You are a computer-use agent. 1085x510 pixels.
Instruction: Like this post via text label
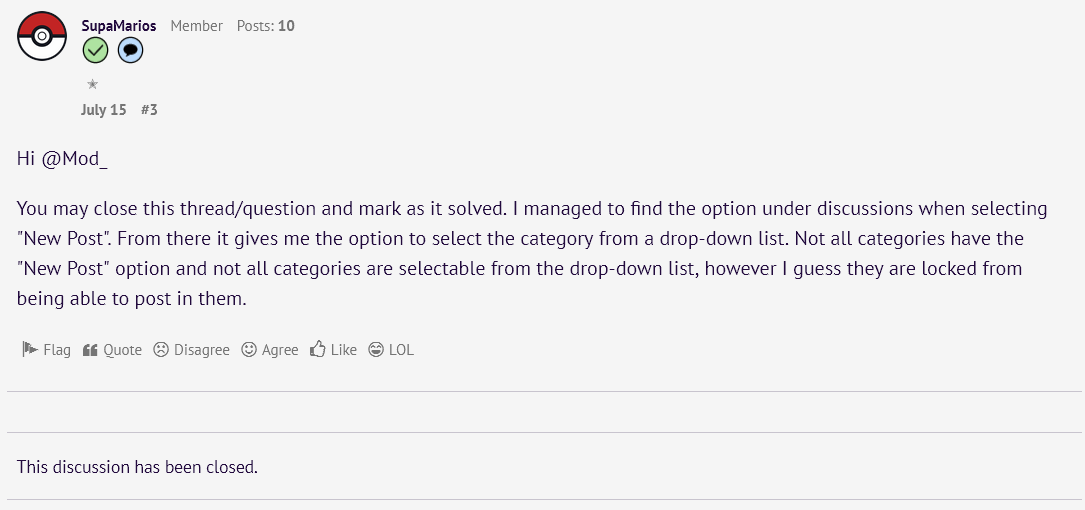[343, 350]
